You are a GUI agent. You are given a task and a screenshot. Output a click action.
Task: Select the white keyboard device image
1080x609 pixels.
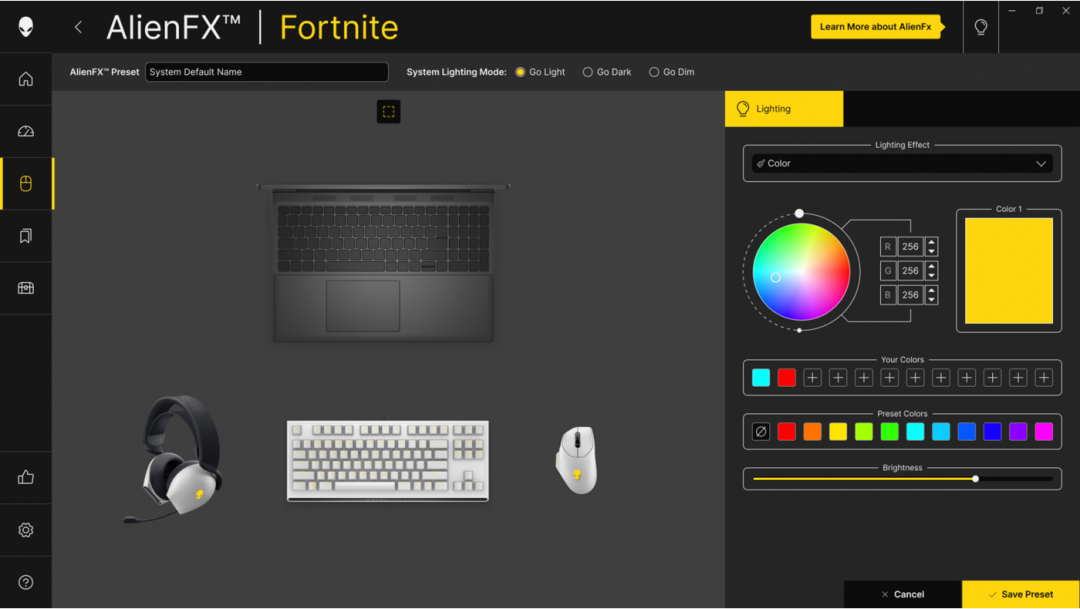tap(388, 461)
